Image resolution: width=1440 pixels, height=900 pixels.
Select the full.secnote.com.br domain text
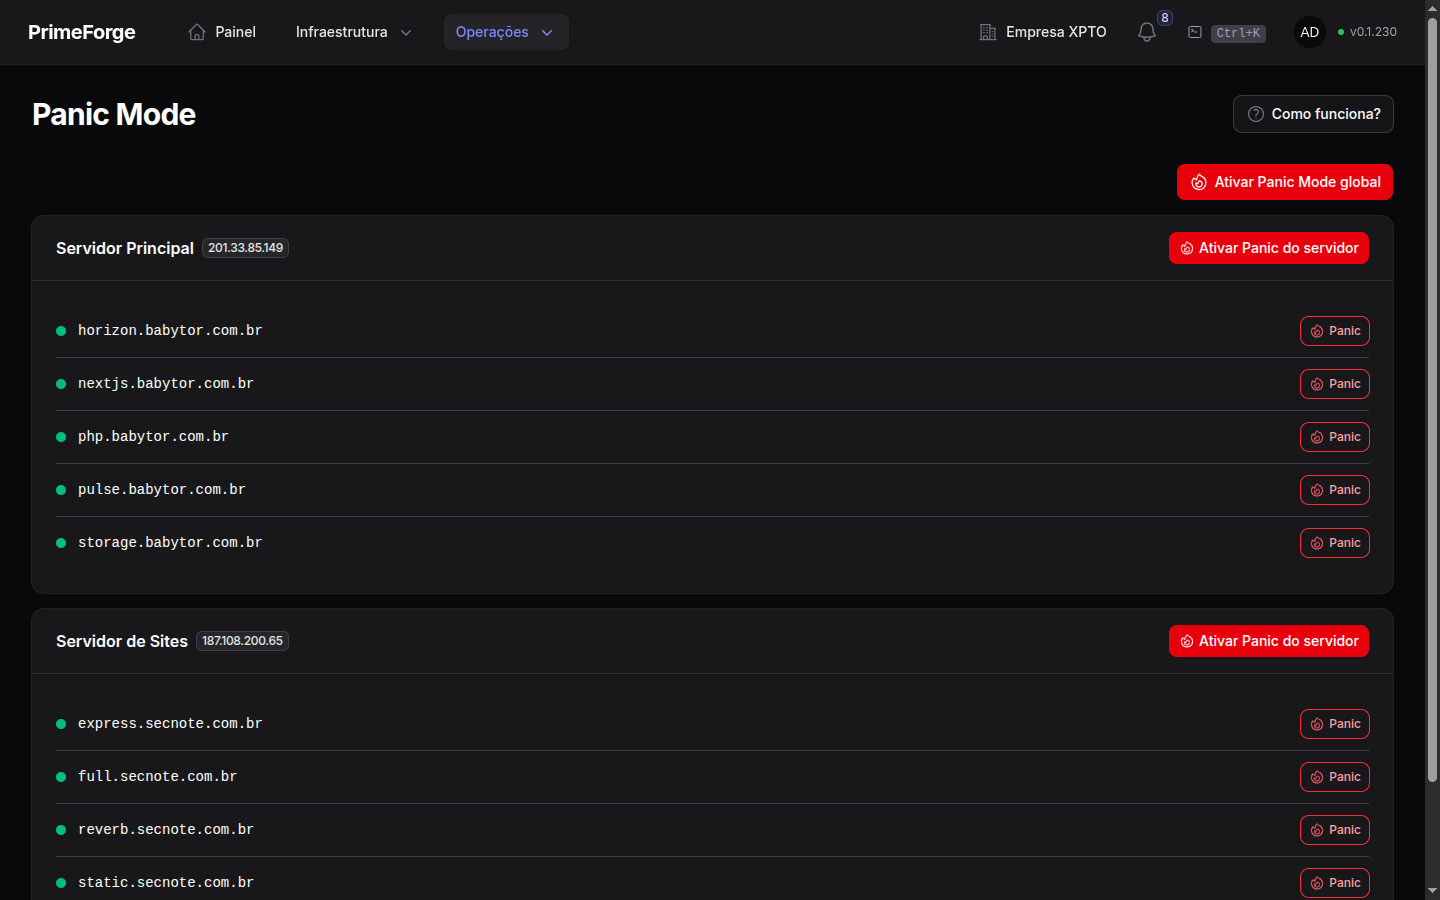(158, 776)
